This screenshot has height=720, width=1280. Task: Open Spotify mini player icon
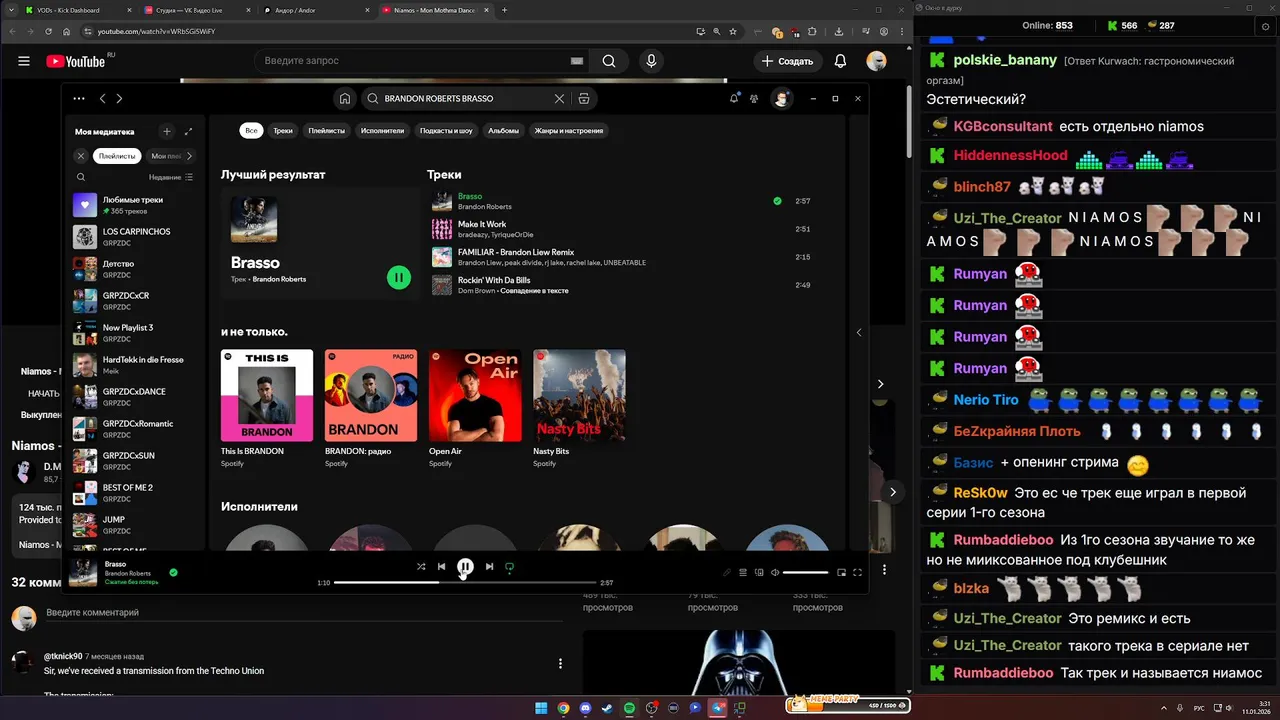(841, 573)
